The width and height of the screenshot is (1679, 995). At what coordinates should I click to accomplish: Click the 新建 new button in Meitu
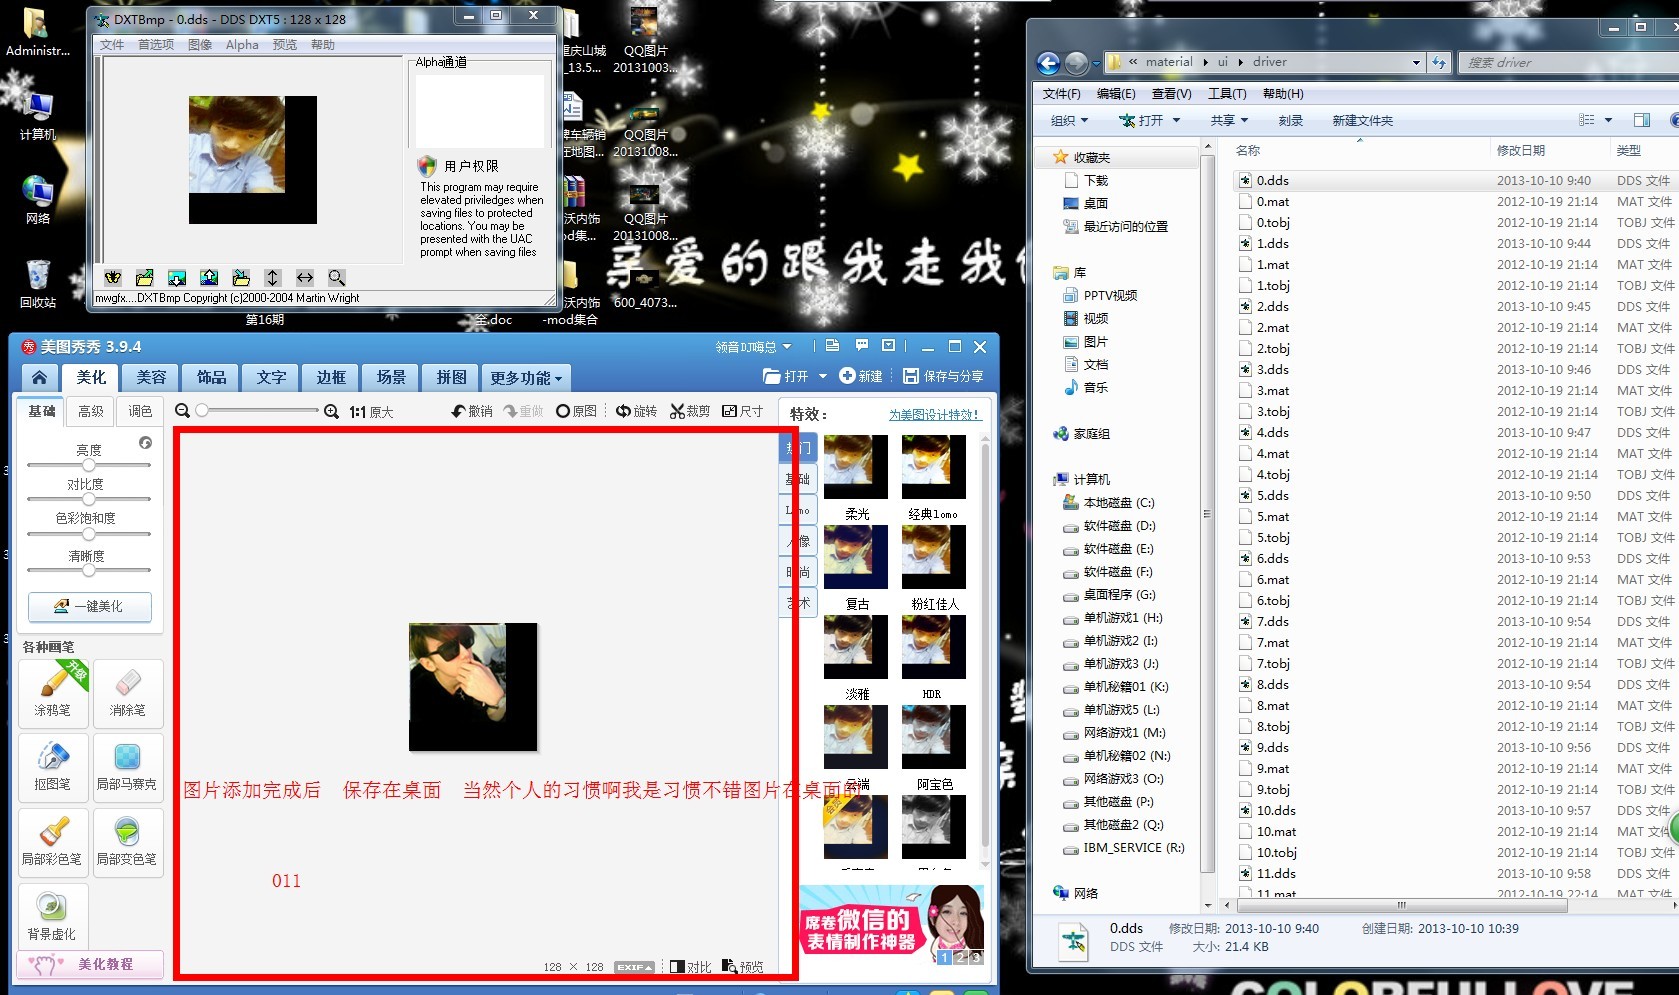pos(861,376)
